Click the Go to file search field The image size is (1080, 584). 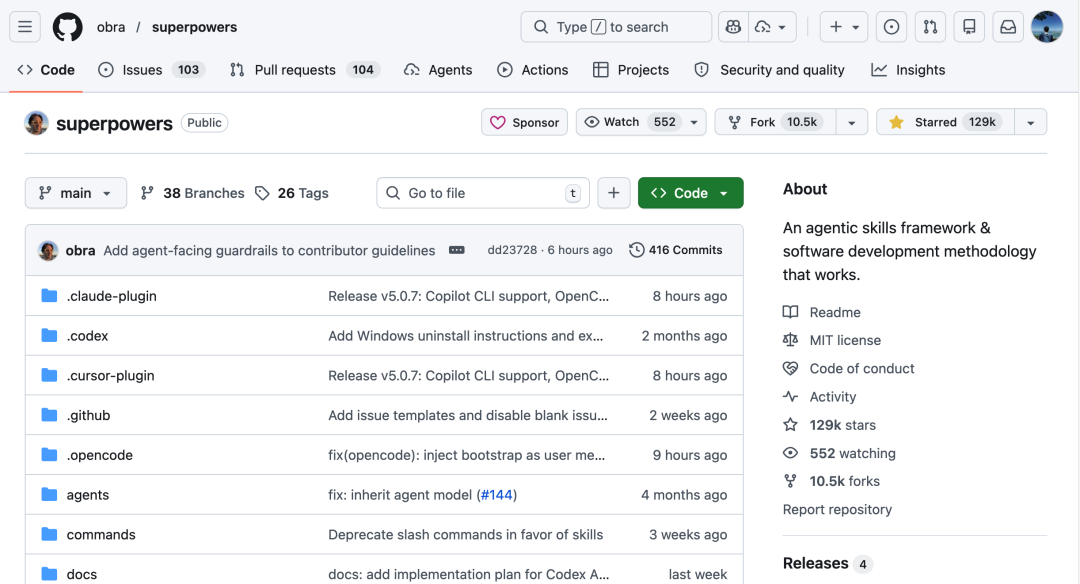click(482, 192)
